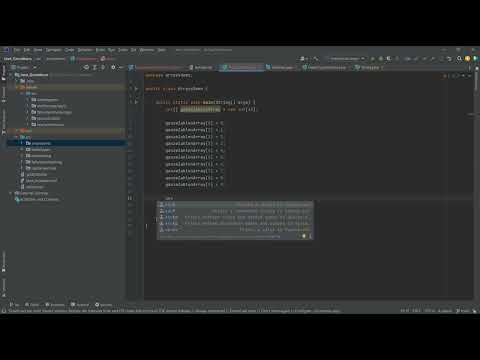
Task: Open more options in completion popup footer
Action: tap(310, 236)
